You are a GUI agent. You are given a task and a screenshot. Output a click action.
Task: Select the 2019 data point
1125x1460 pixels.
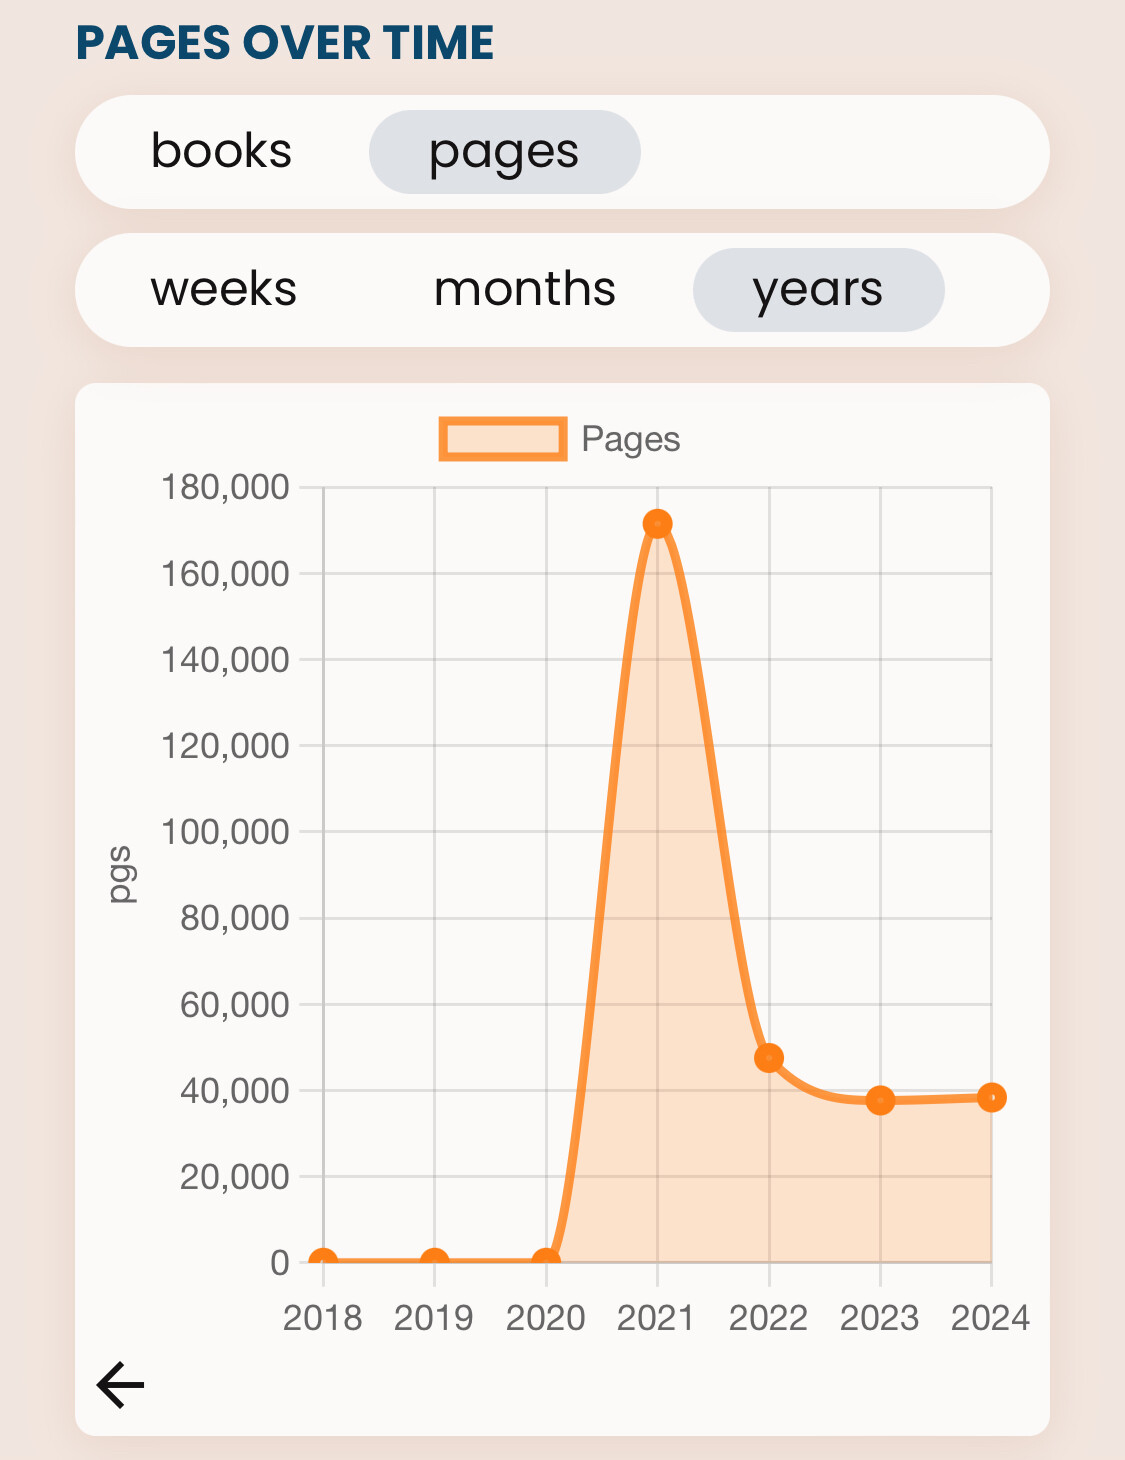point(434,1262)
